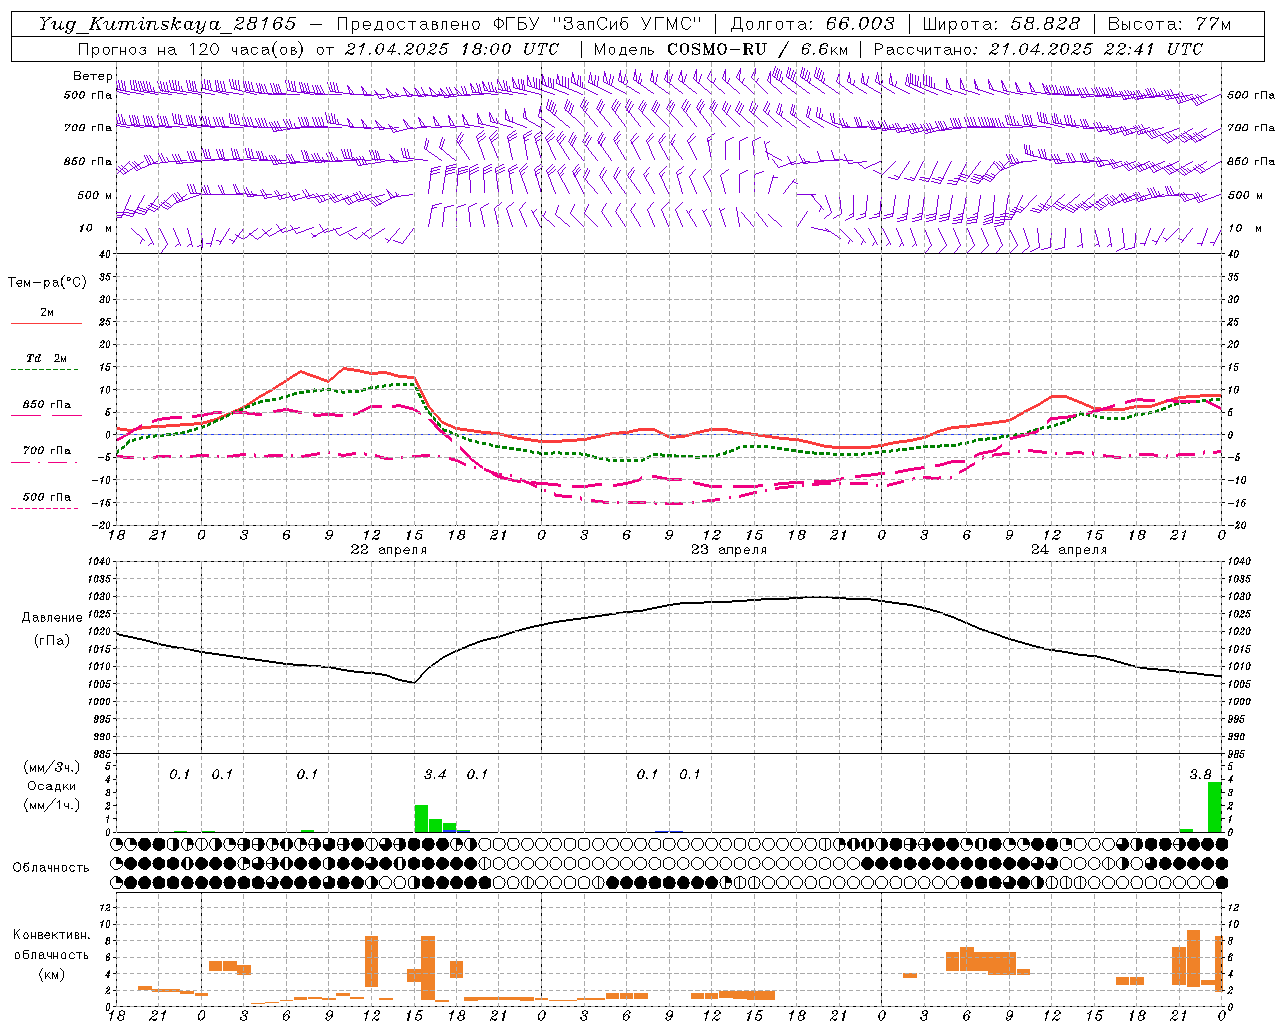Click the precipitation label 'Осадки'

(51, 787)
